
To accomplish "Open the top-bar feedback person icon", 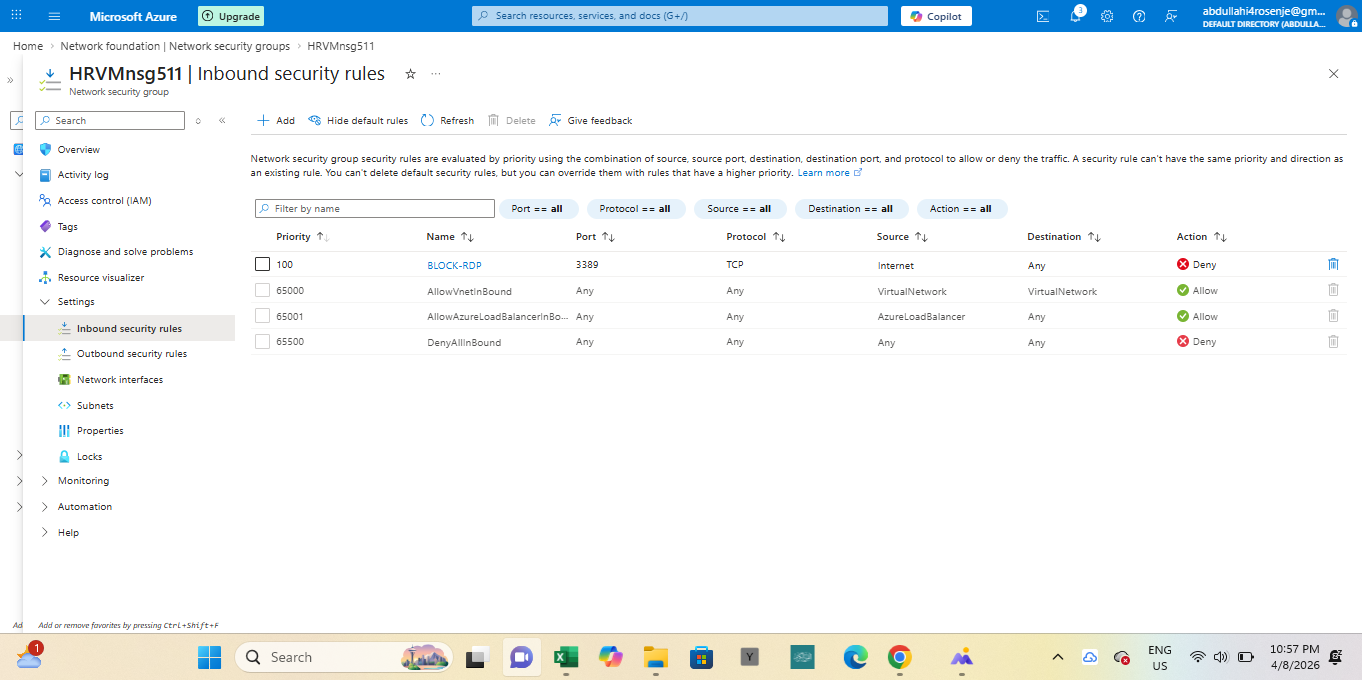I will pyautogui.click(x=1171, y=16).
